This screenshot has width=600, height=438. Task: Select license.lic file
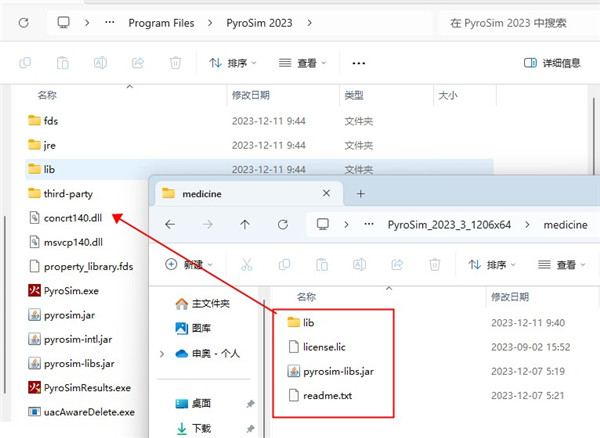click(x=317, y=347)
